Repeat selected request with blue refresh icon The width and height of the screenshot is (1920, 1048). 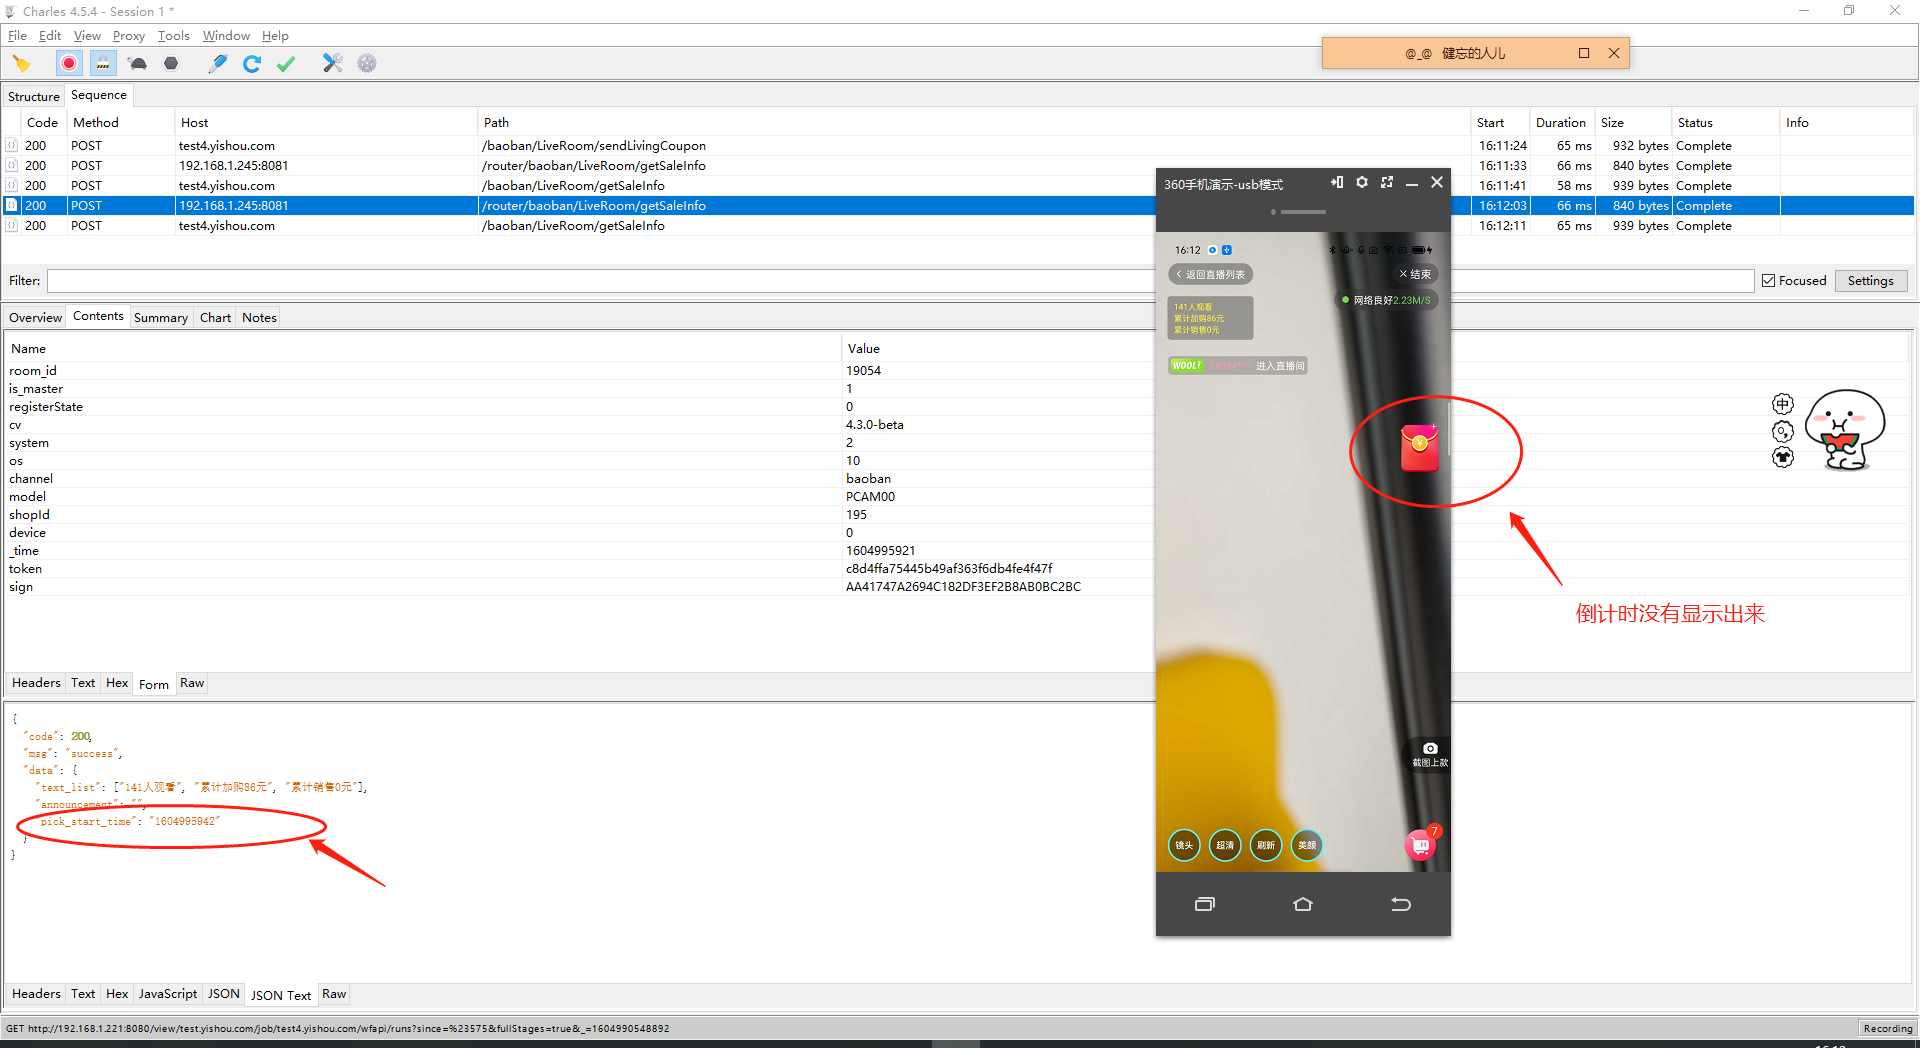click(252, 64)
